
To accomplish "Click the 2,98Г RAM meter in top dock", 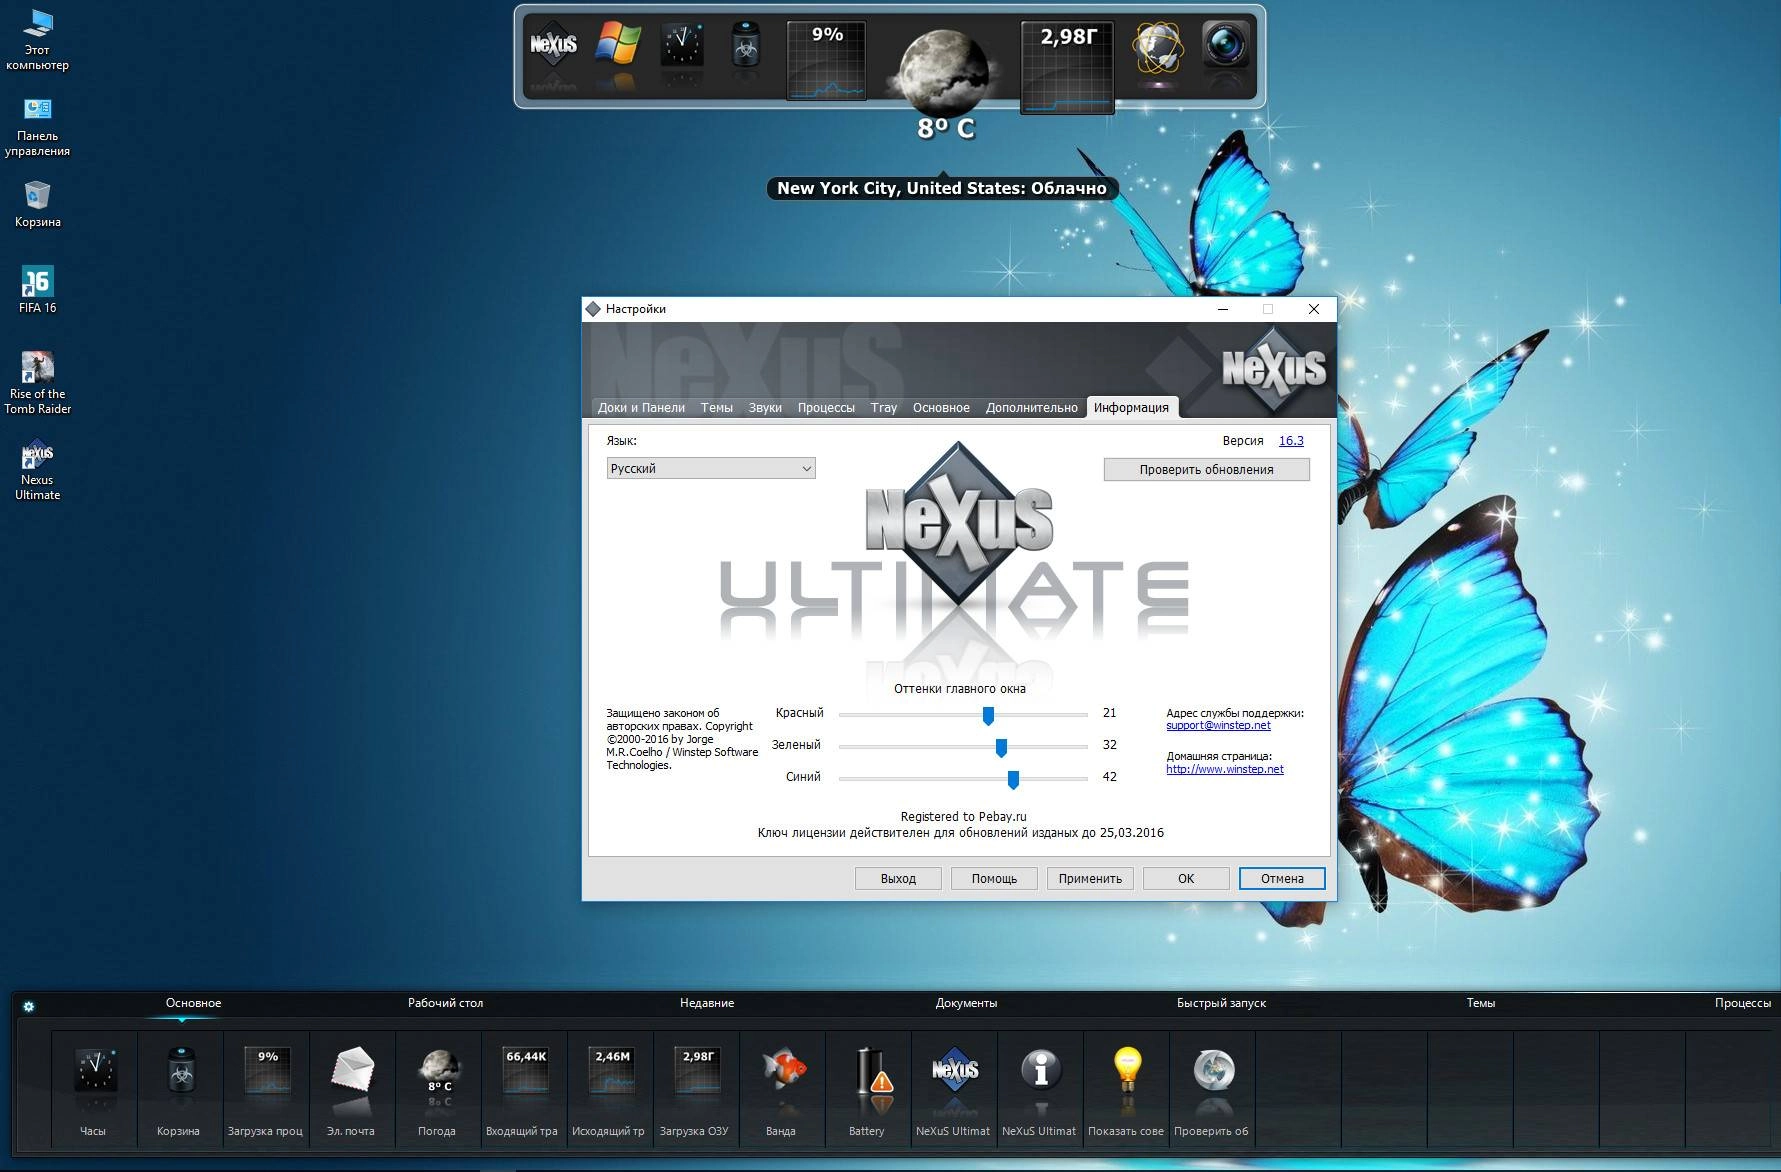I will (x=1067, y=67).
